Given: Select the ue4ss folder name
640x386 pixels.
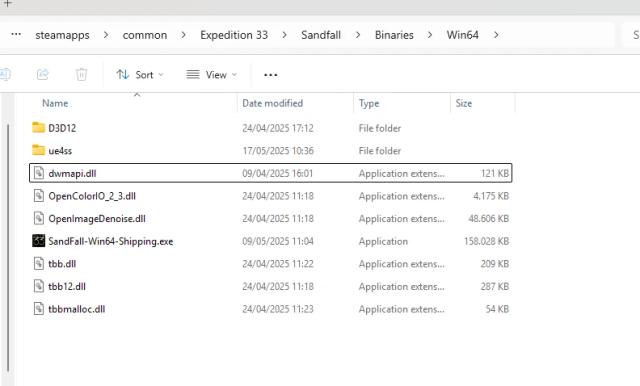Looking at the screenshot, I should coord(60,151).
